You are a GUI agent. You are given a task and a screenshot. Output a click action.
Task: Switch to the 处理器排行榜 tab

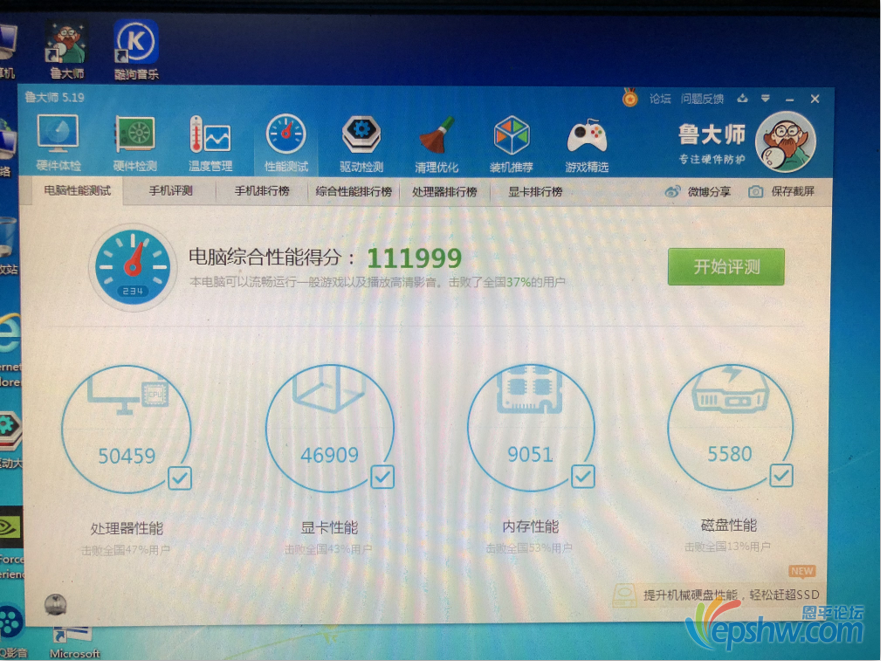pos(444,192)
